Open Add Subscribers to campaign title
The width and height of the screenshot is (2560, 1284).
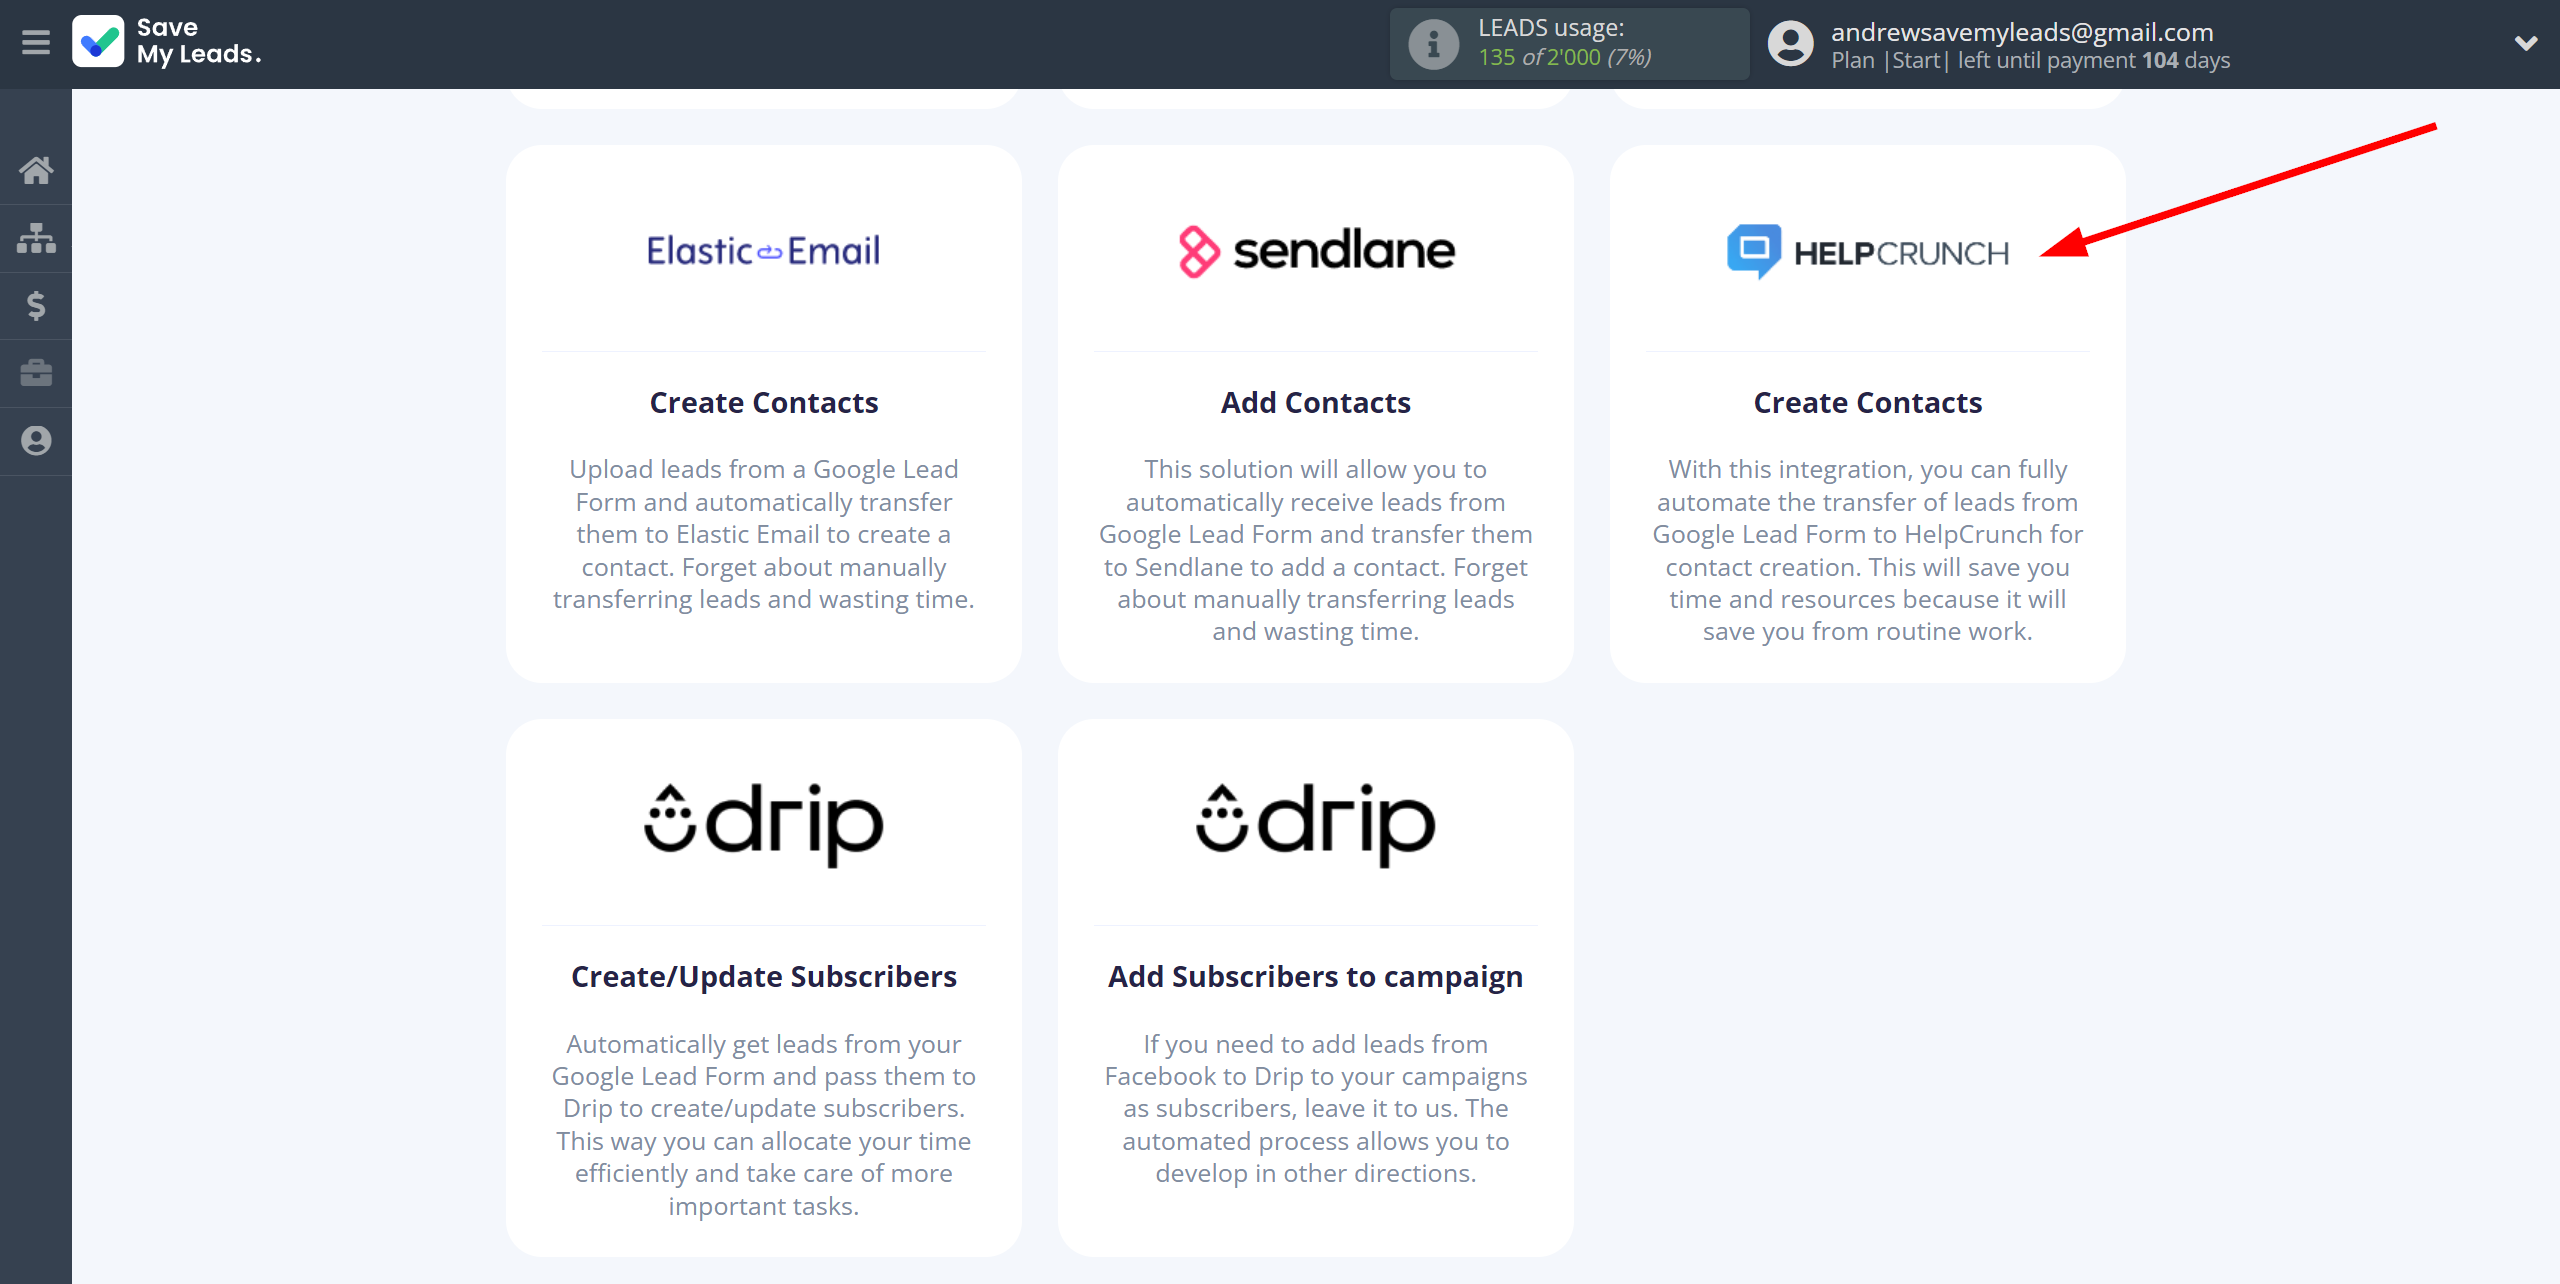[x=1315, y=976]
